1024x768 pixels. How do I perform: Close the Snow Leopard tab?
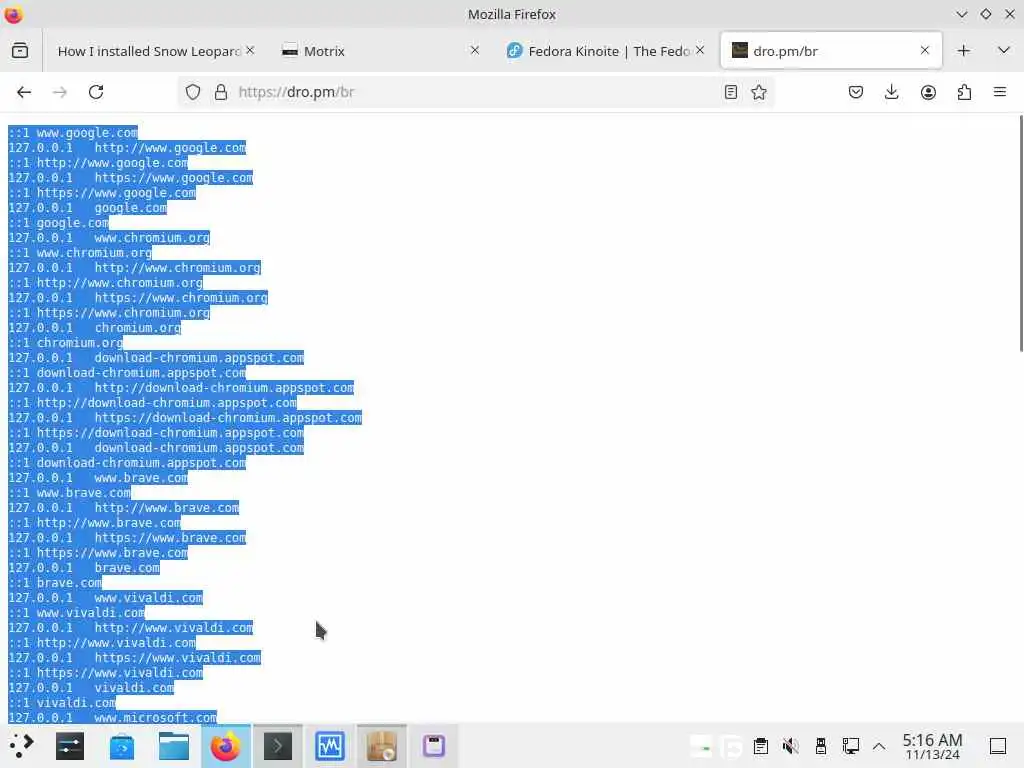tap(250, 50)
